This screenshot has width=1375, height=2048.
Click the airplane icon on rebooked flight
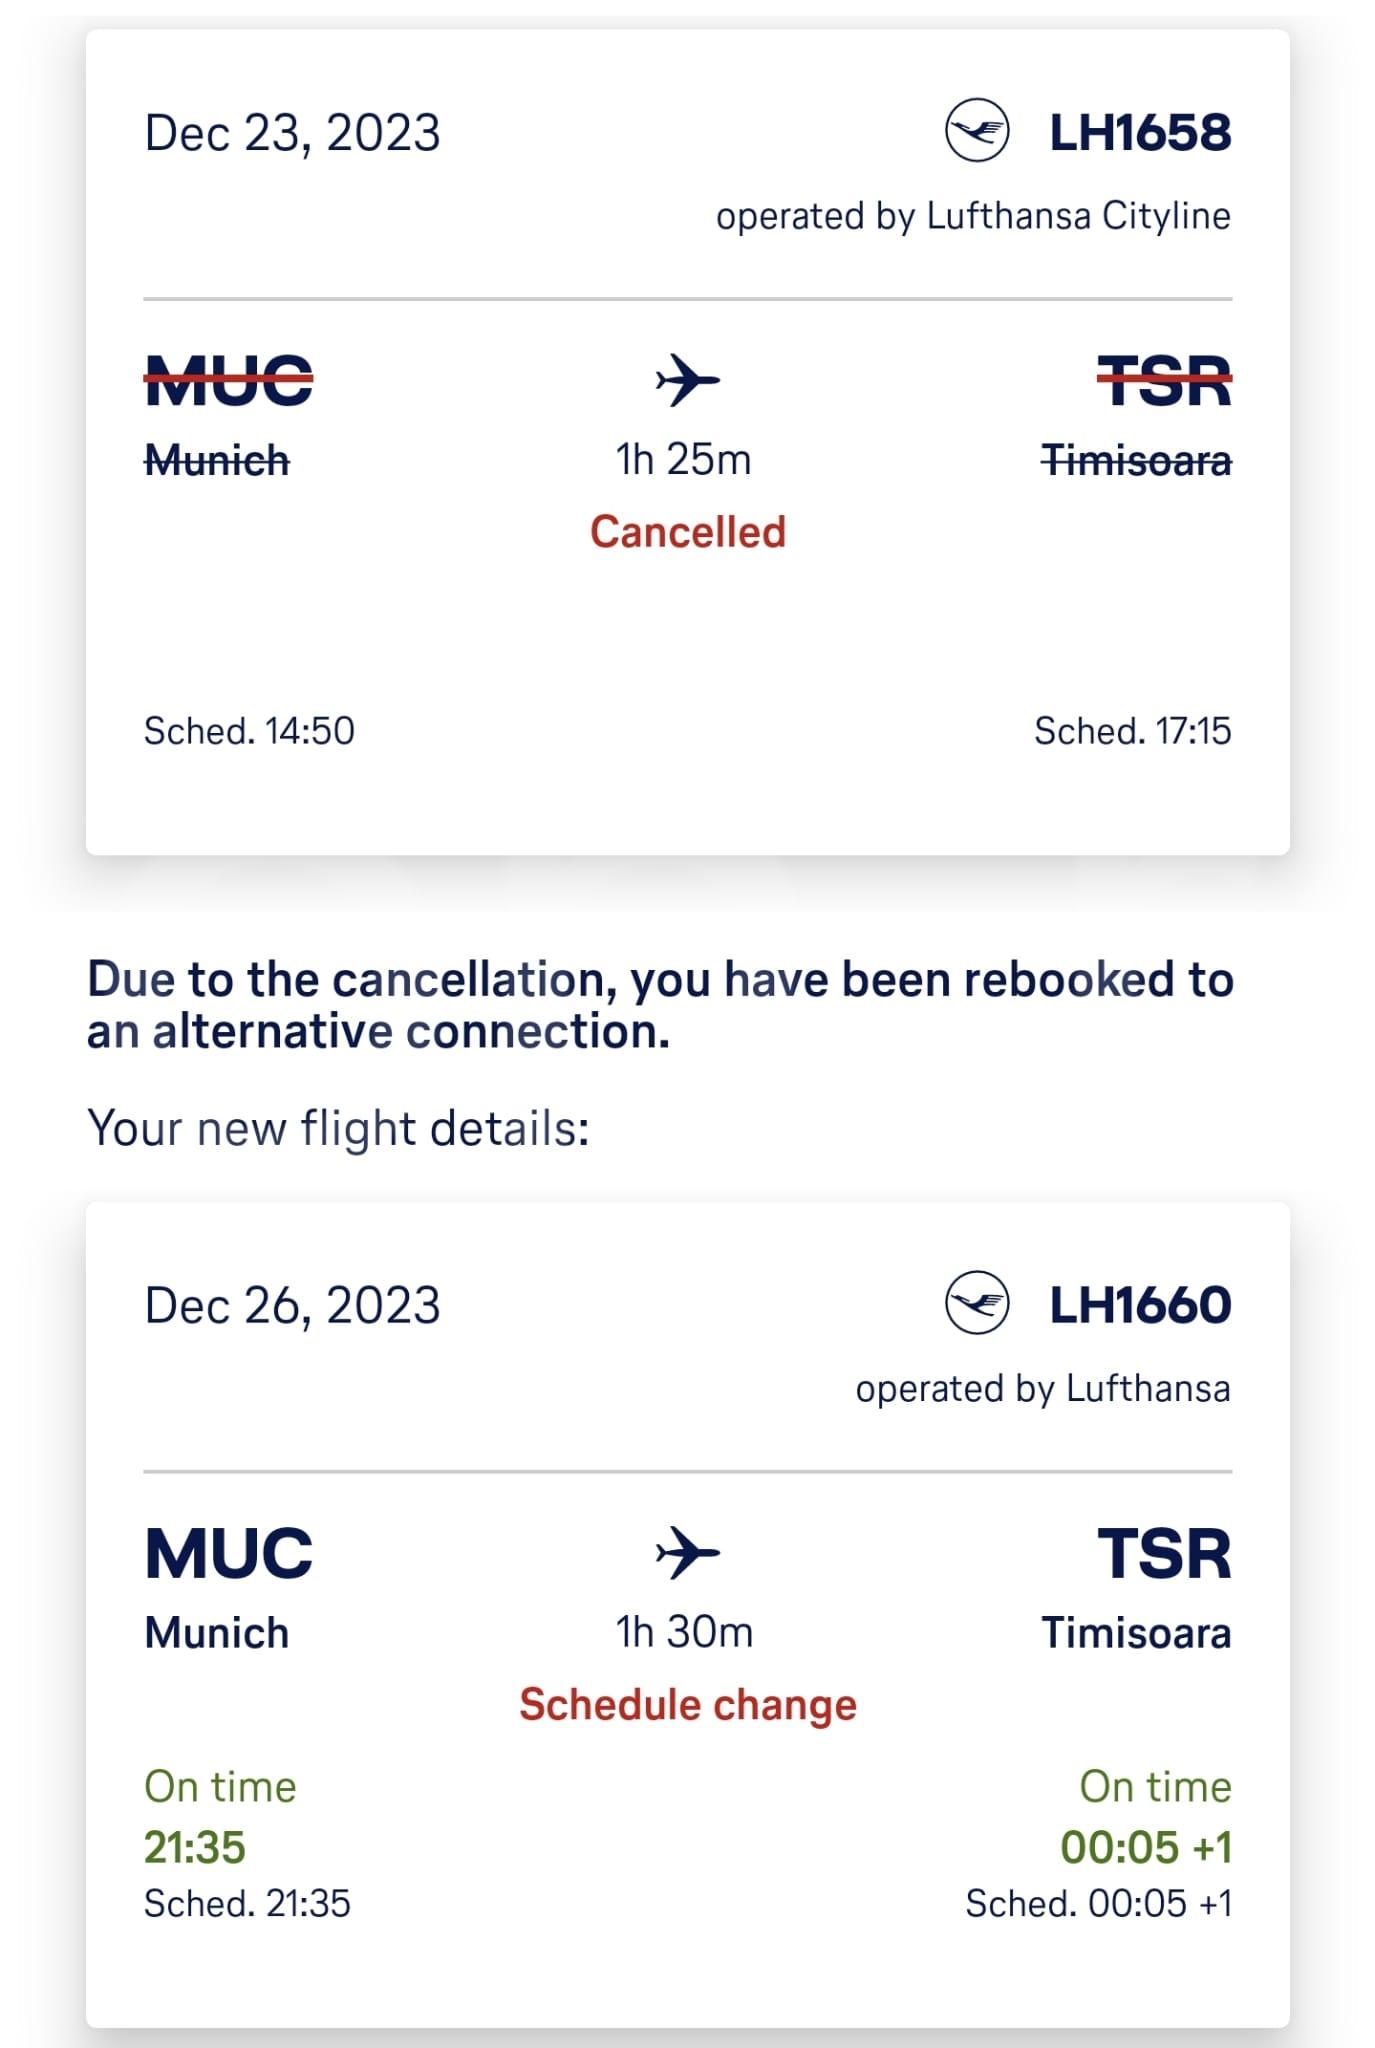(687, 1552)
